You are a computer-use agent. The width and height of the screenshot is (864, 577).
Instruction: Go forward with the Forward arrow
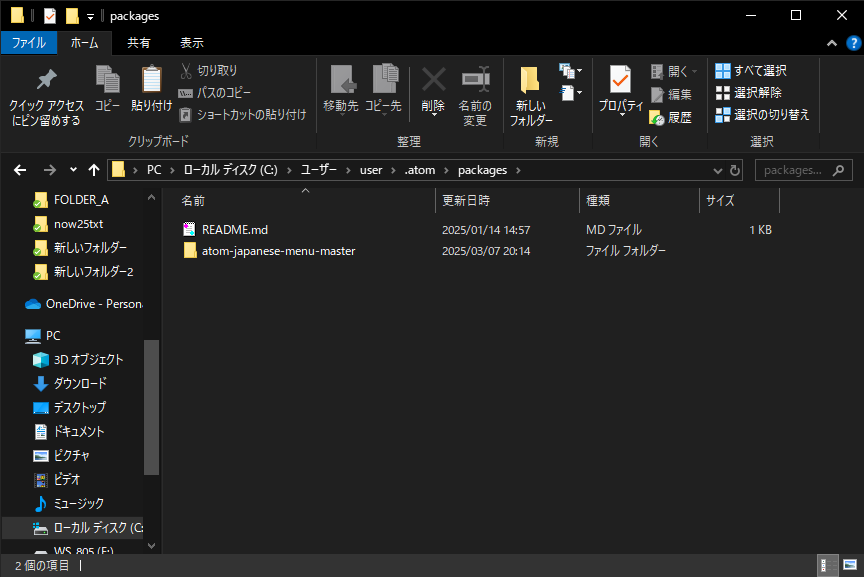click(50, 170)
